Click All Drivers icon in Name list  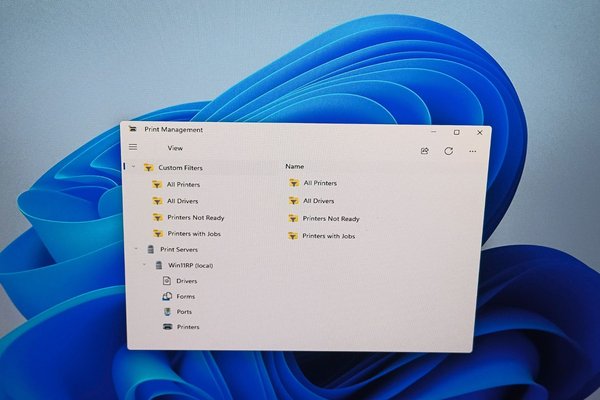[x=293, y=201]
